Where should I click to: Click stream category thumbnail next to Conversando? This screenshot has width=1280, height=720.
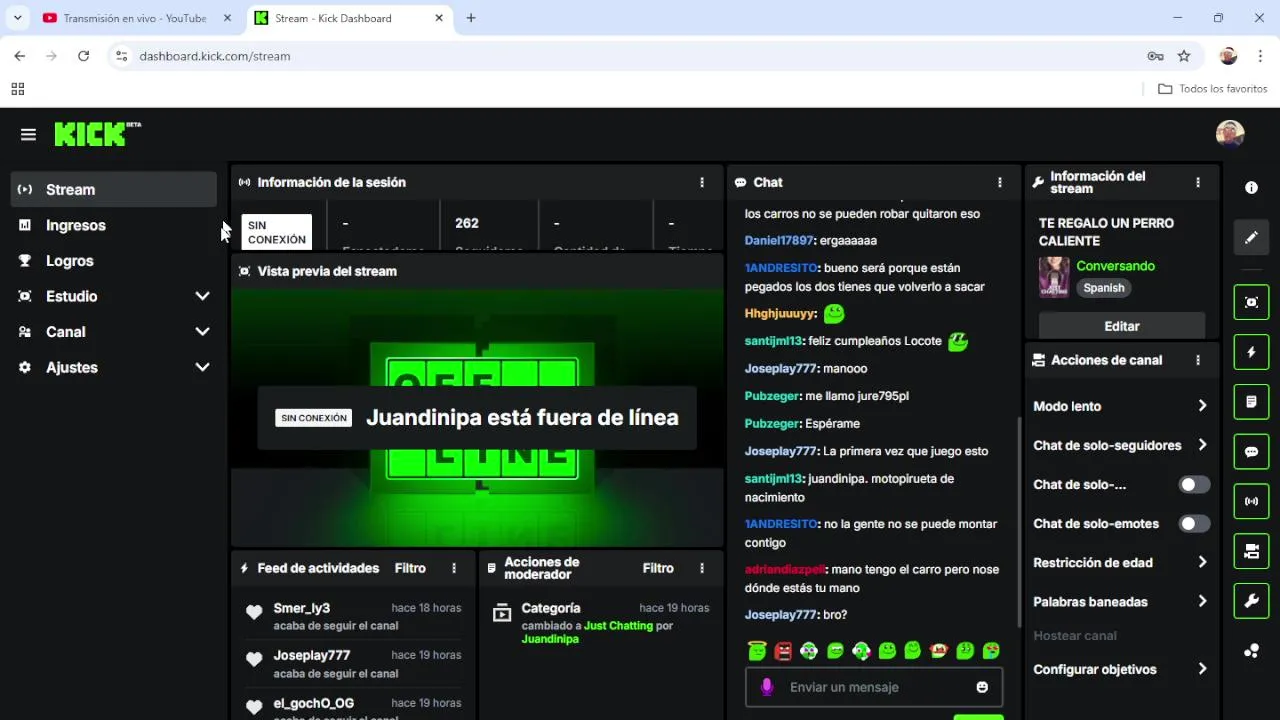click(x=1054, y=277)
